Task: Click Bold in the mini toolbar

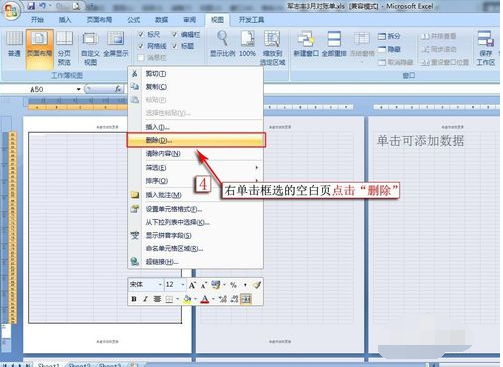Action: 134,299
